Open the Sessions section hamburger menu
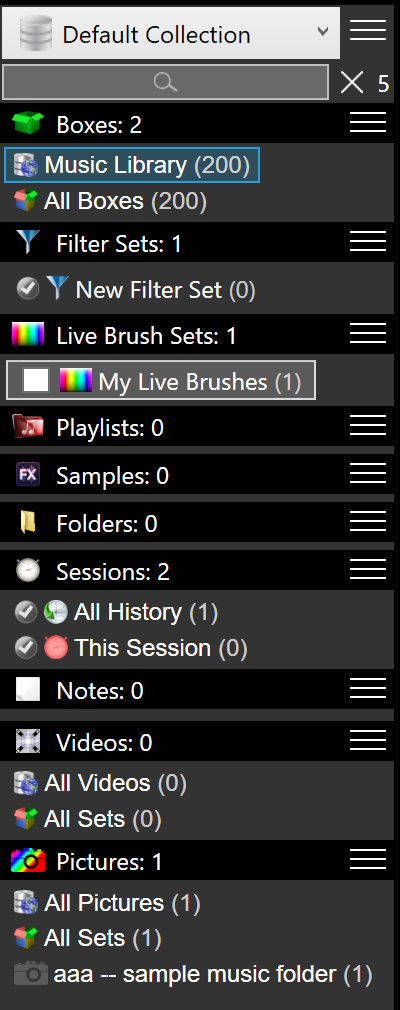This screenshot has height=1010, width=400. point(368,569)
